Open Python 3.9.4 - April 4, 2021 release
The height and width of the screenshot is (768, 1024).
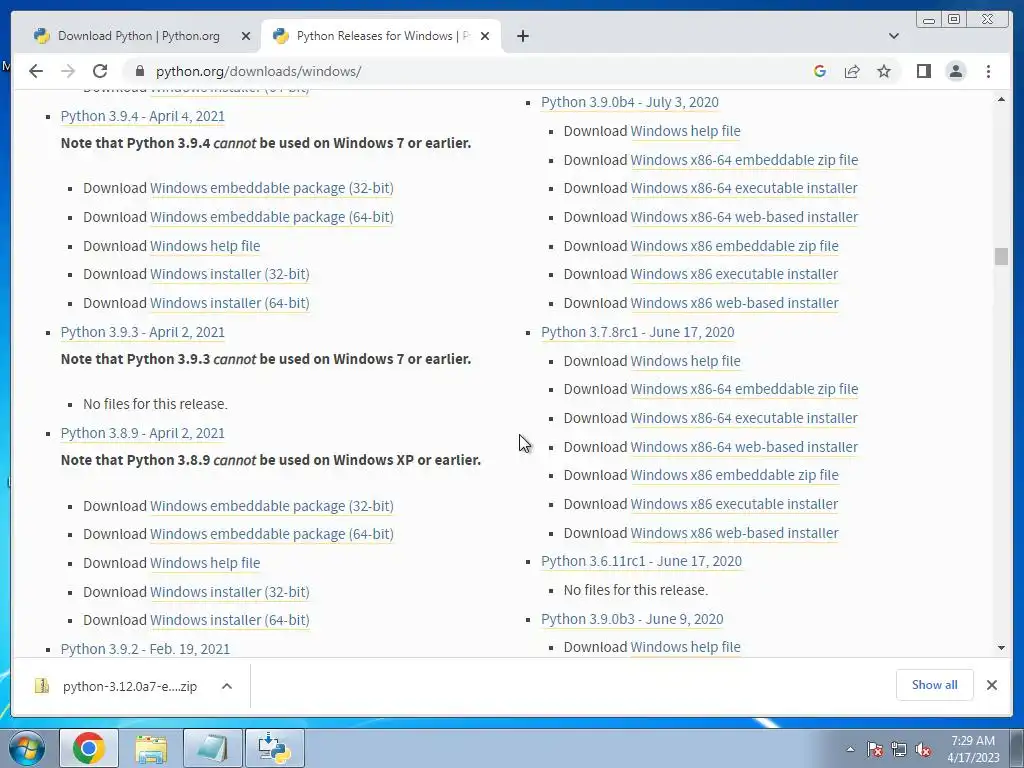pos(142,116)
